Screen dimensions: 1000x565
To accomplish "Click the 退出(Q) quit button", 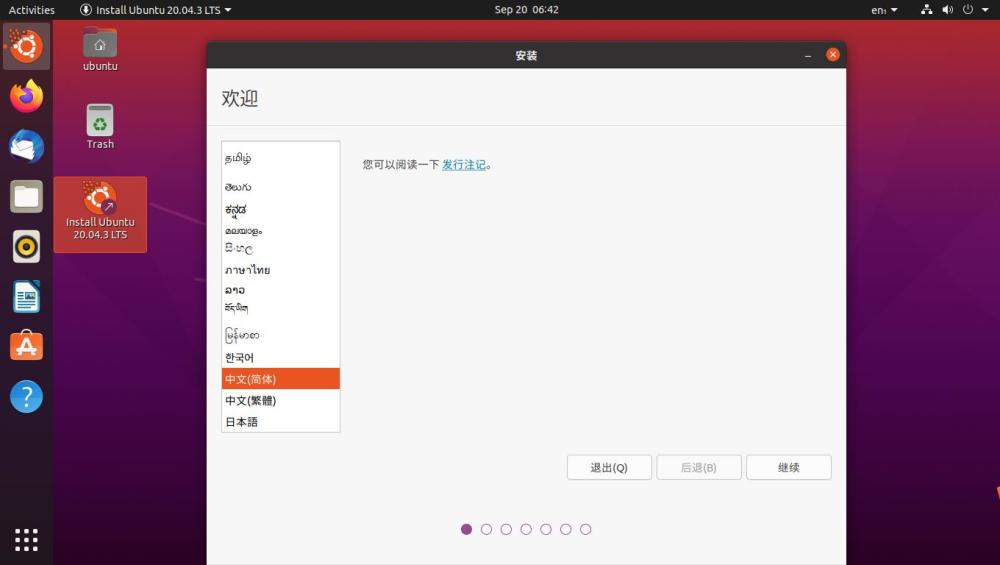I will [x=609, y=467].
